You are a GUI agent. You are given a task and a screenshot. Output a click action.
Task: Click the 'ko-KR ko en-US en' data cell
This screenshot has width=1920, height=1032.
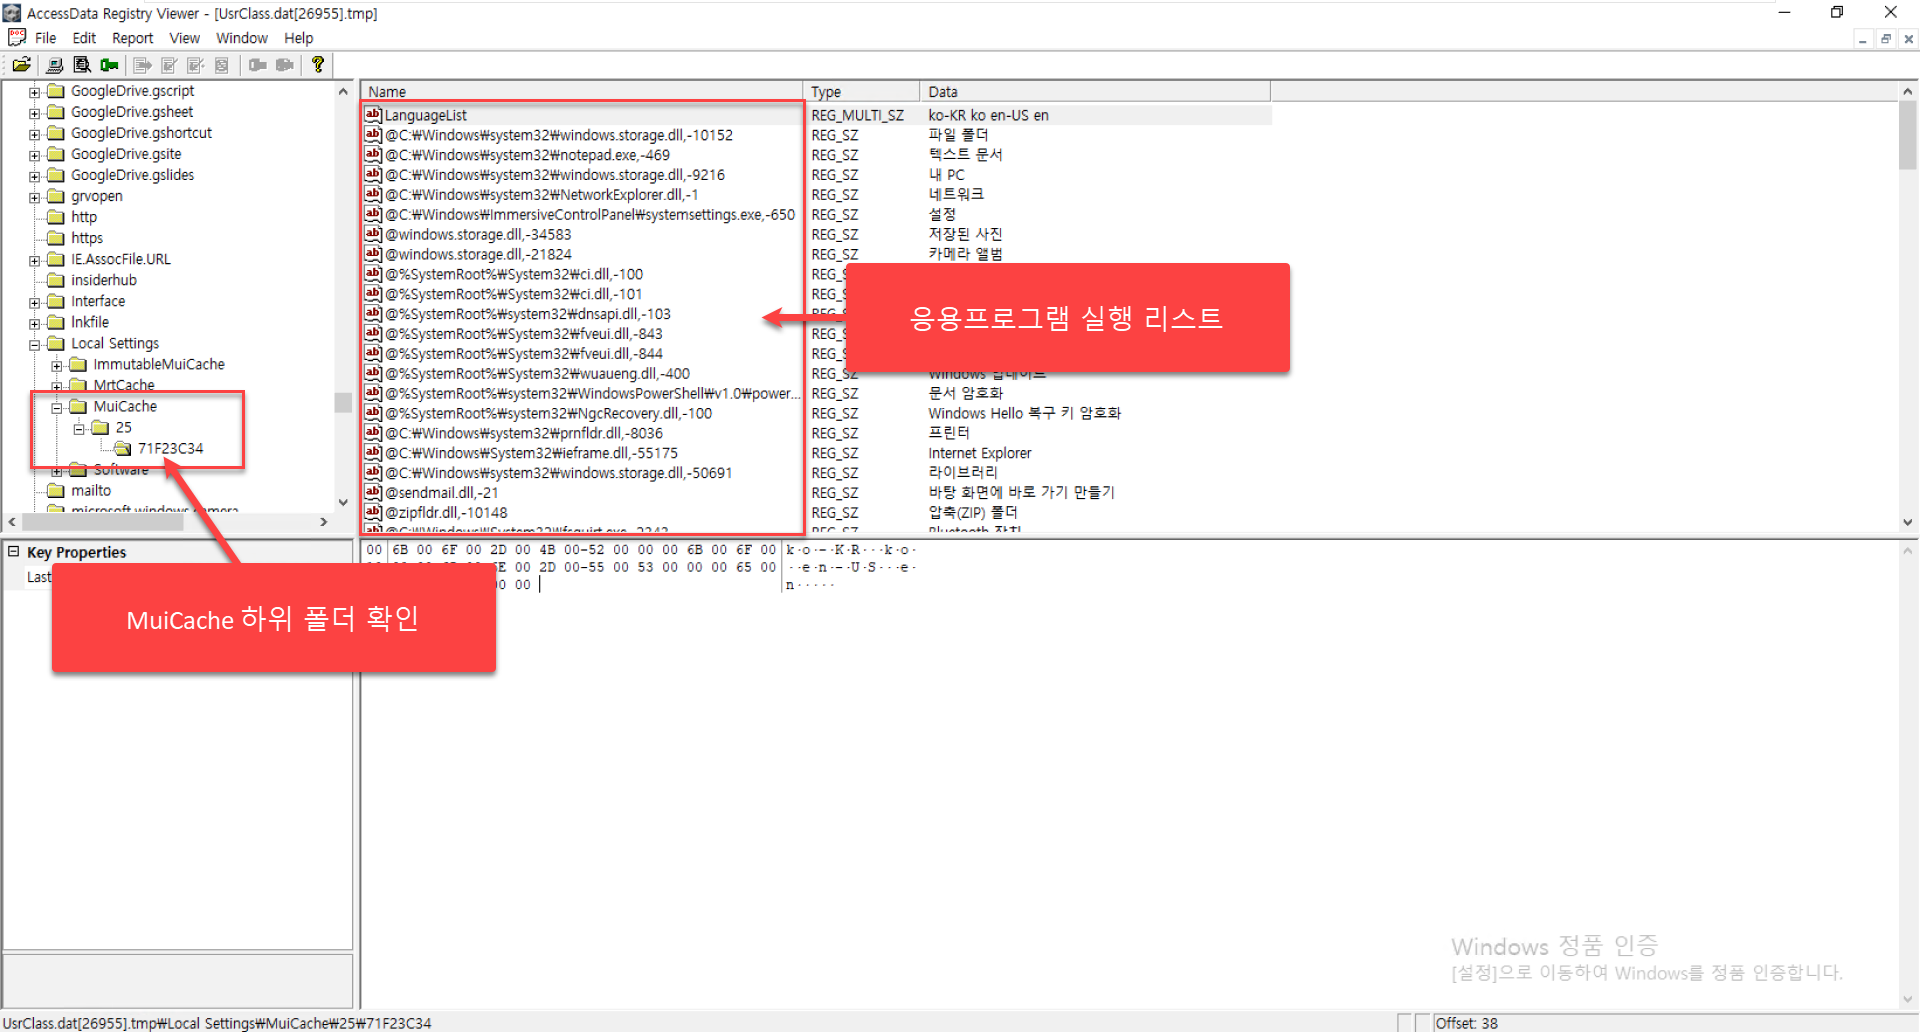[988, 115]
